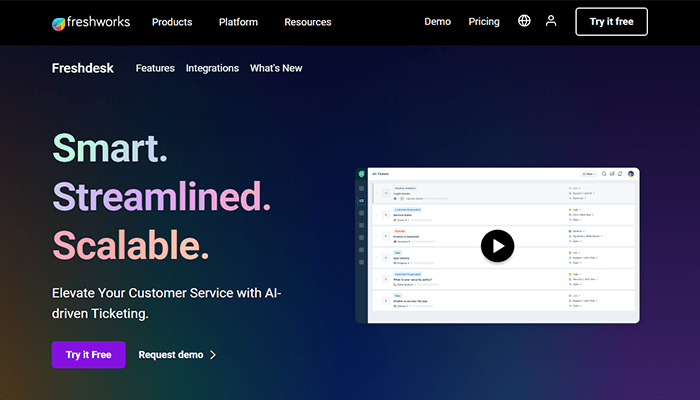Image resolution: width=700 pixels, height=400 pixels.
Task: Open the New dropdown in ticket preview
Action: (589, 174)
